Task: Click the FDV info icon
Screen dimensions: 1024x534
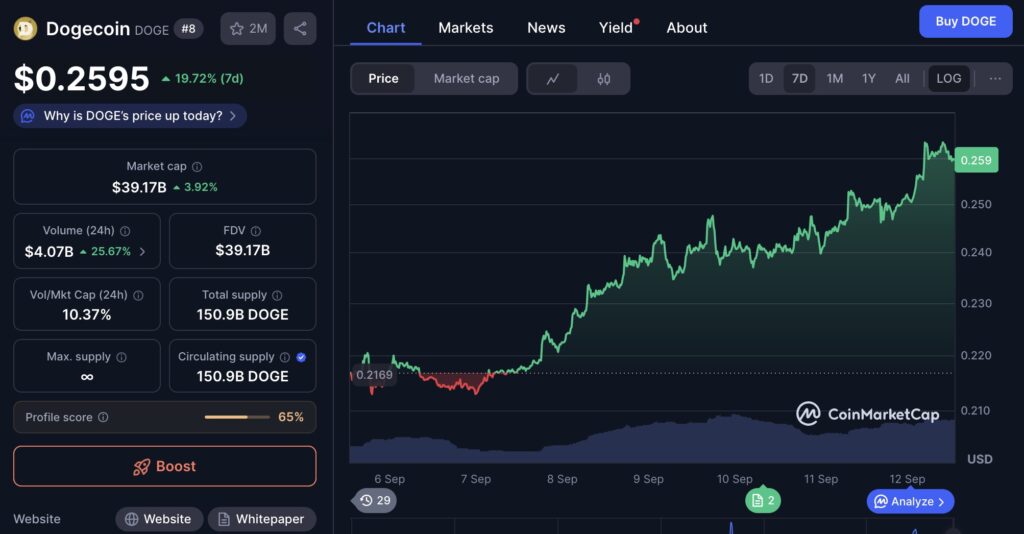Action: (256, 231)
